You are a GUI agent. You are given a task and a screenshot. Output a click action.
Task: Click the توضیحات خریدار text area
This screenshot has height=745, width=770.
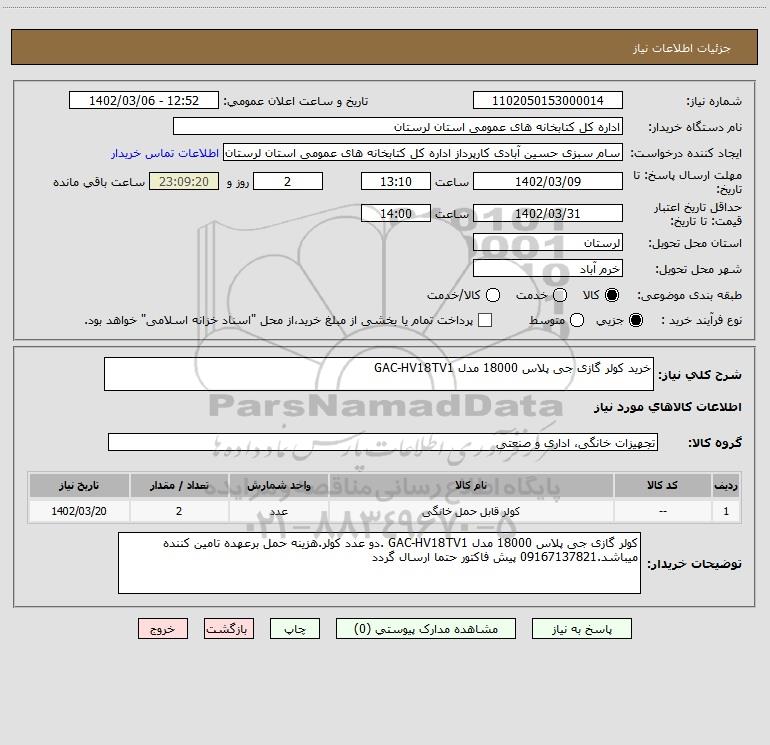tap(379, 563)
